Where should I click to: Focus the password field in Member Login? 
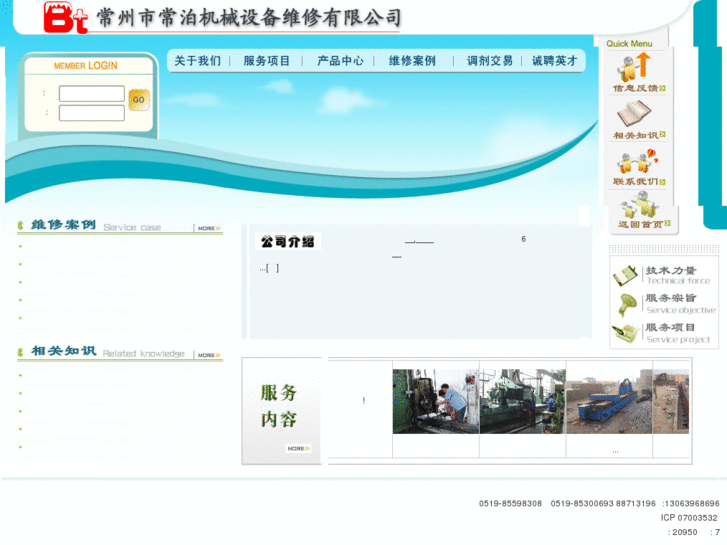(x=91, y=113)
